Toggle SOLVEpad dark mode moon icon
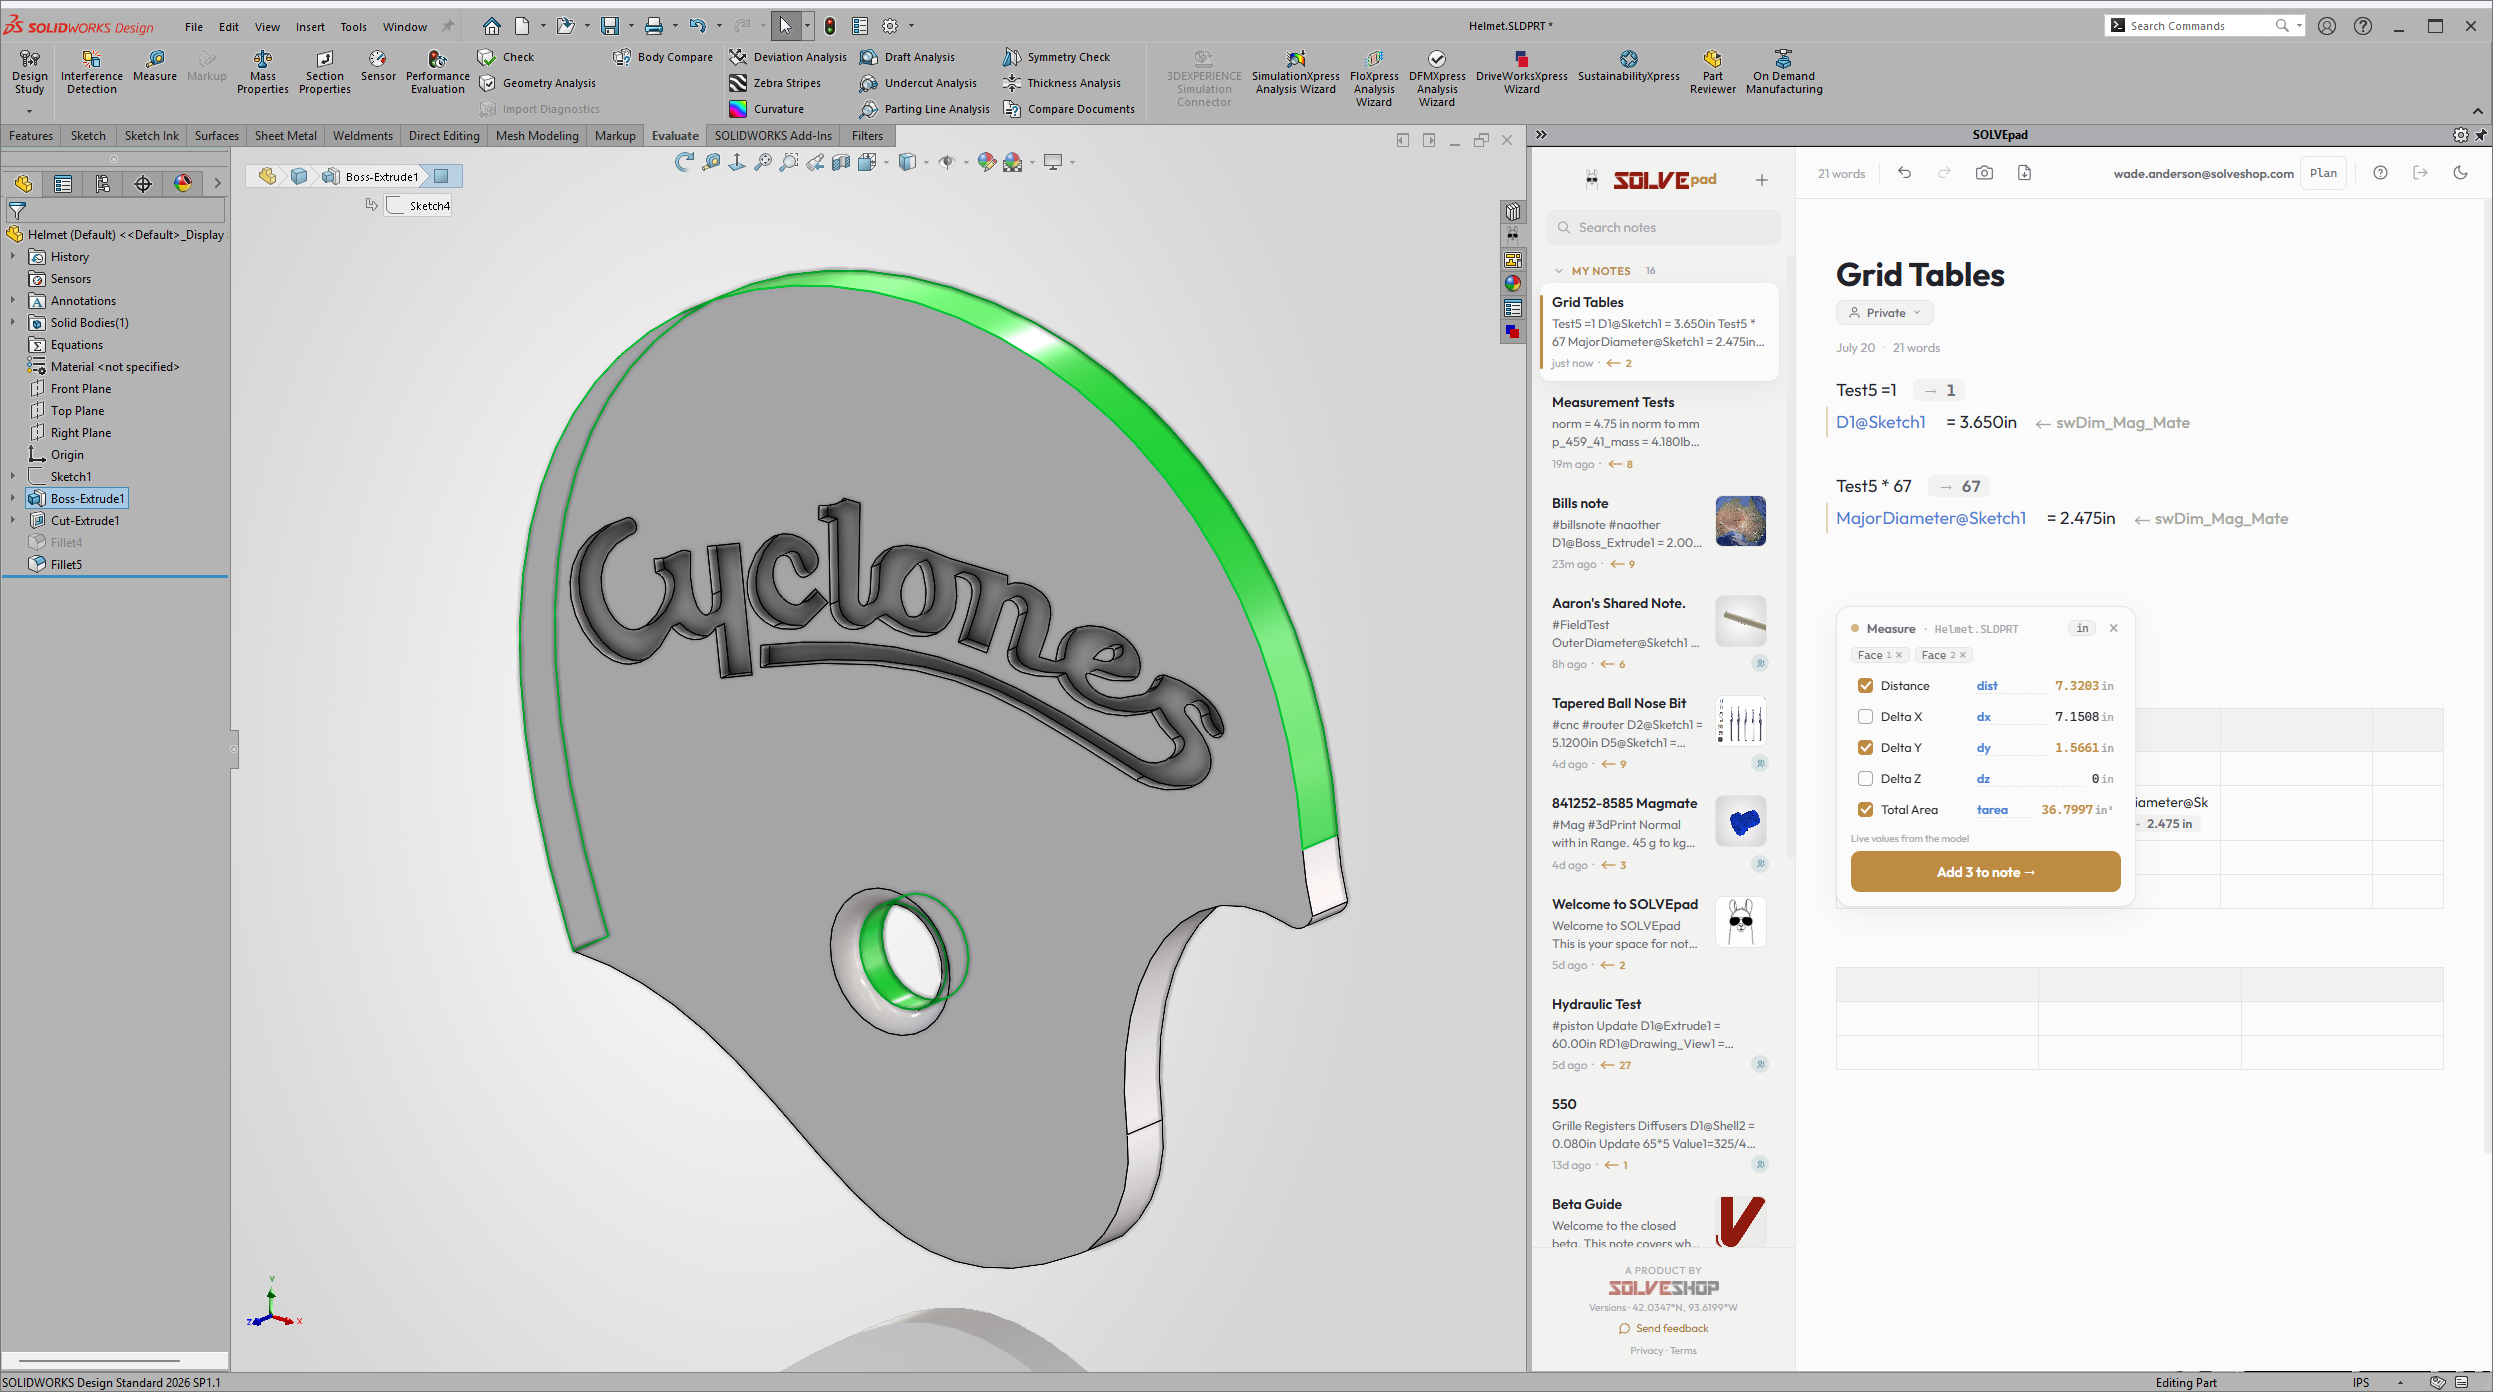Screen dimensions: 2493x1392 pyautogui.click(x=2460, y=173)
